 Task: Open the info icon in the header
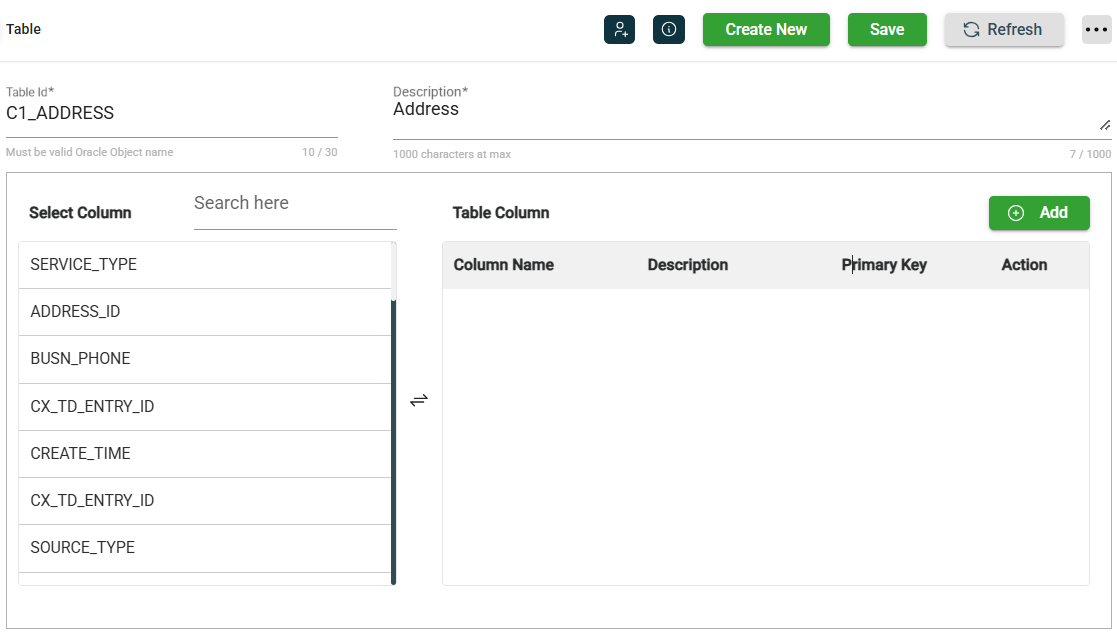coord(668,29)
